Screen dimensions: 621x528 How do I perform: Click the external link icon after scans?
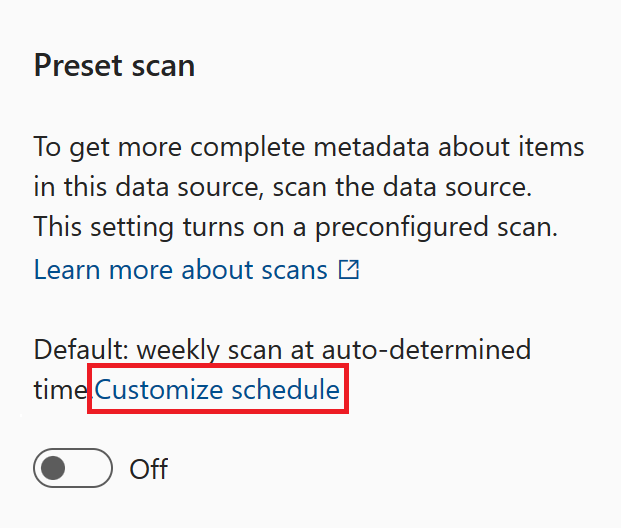point(349,269)
